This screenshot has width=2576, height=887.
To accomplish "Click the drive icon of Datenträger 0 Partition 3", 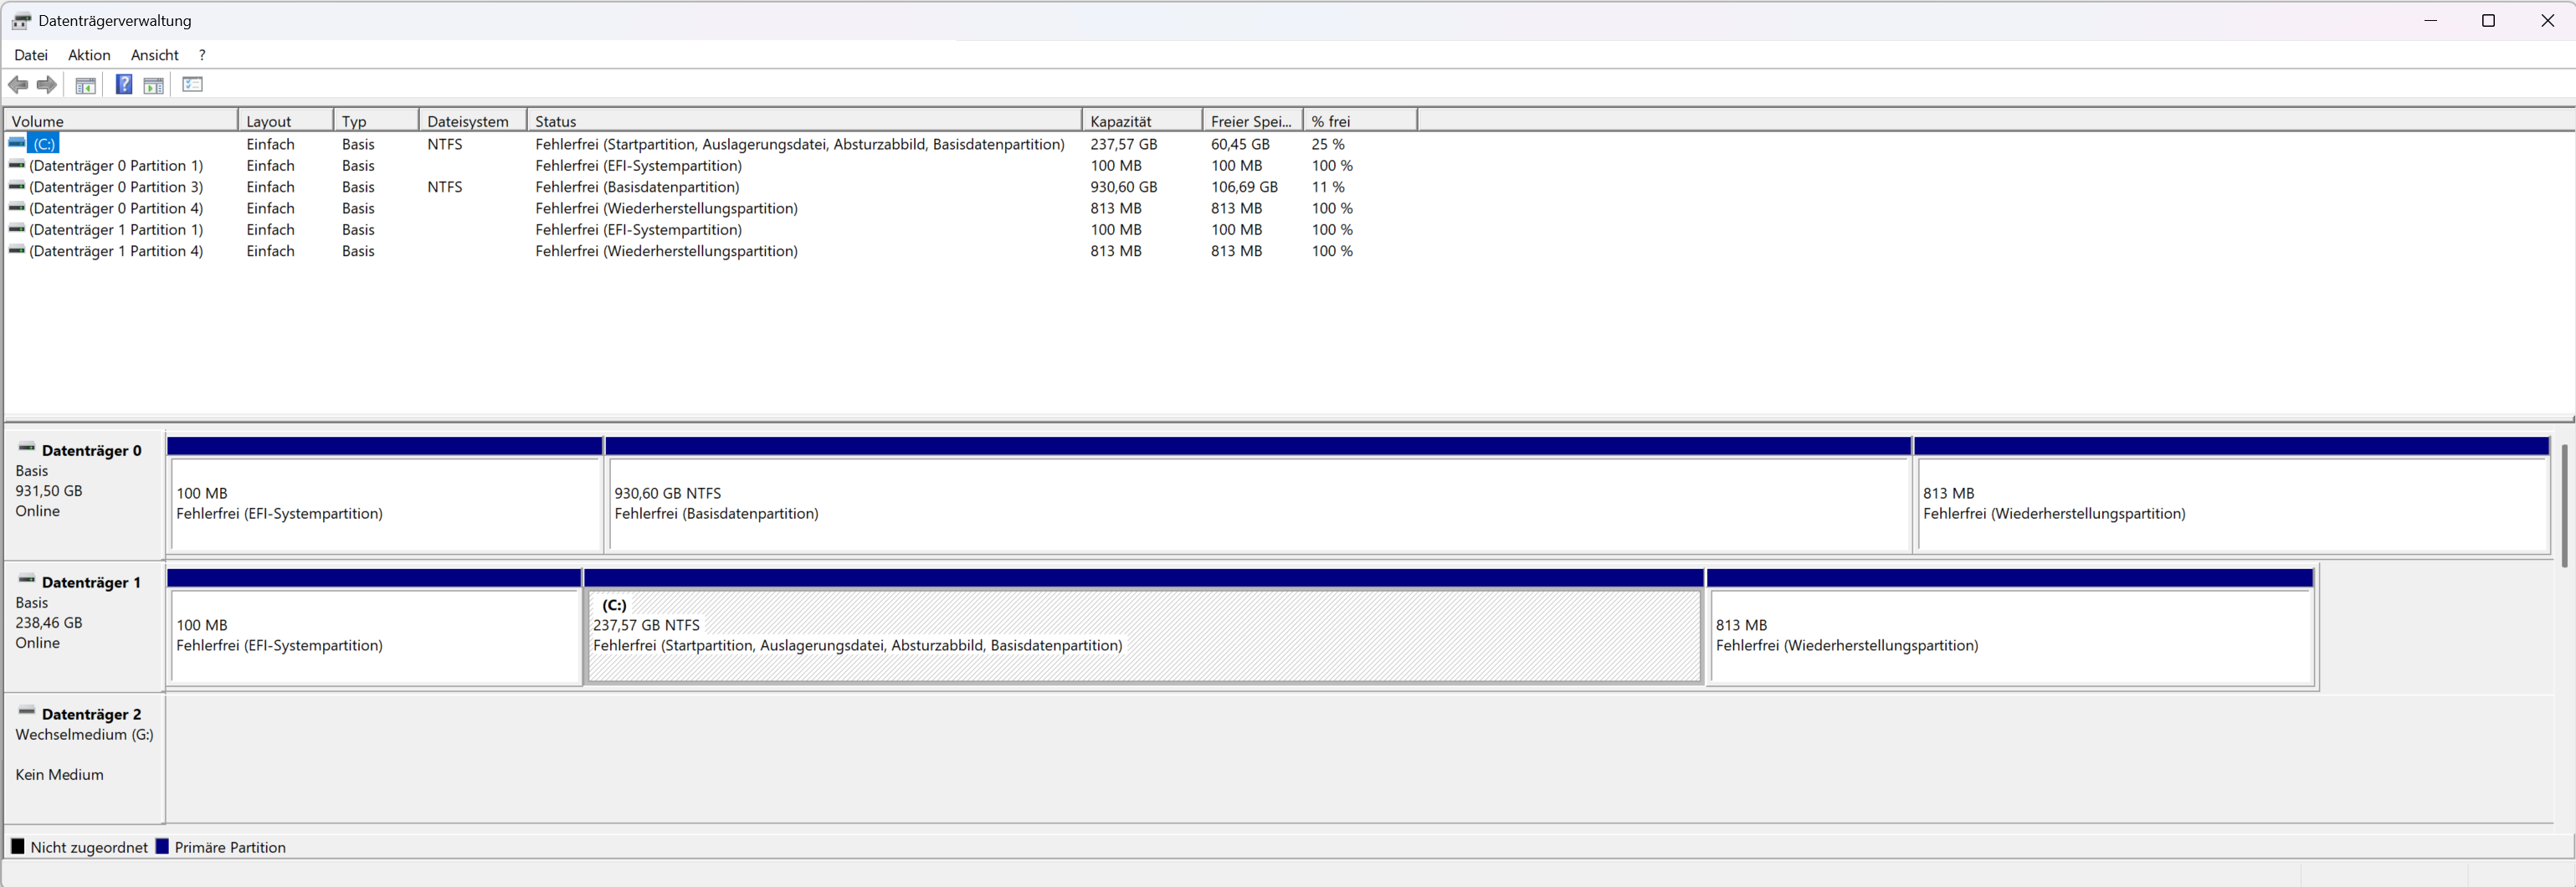I will pyautogui.click(x=17, y=186).
